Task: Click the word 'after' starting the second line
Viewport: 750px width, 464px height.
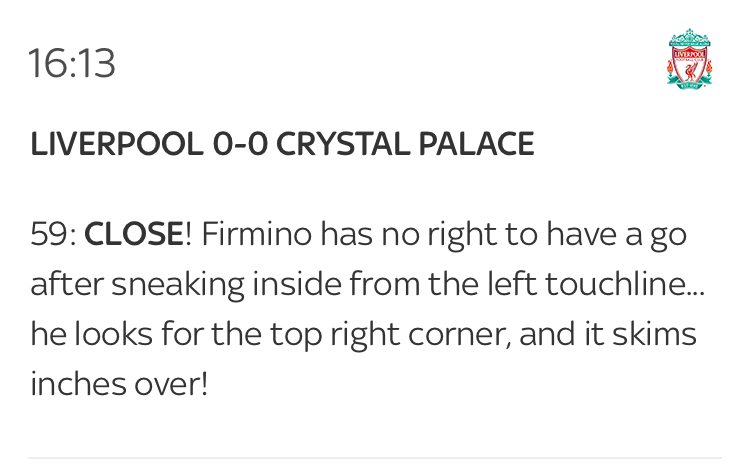Action: pyautogui.click(x=67, y=284)
